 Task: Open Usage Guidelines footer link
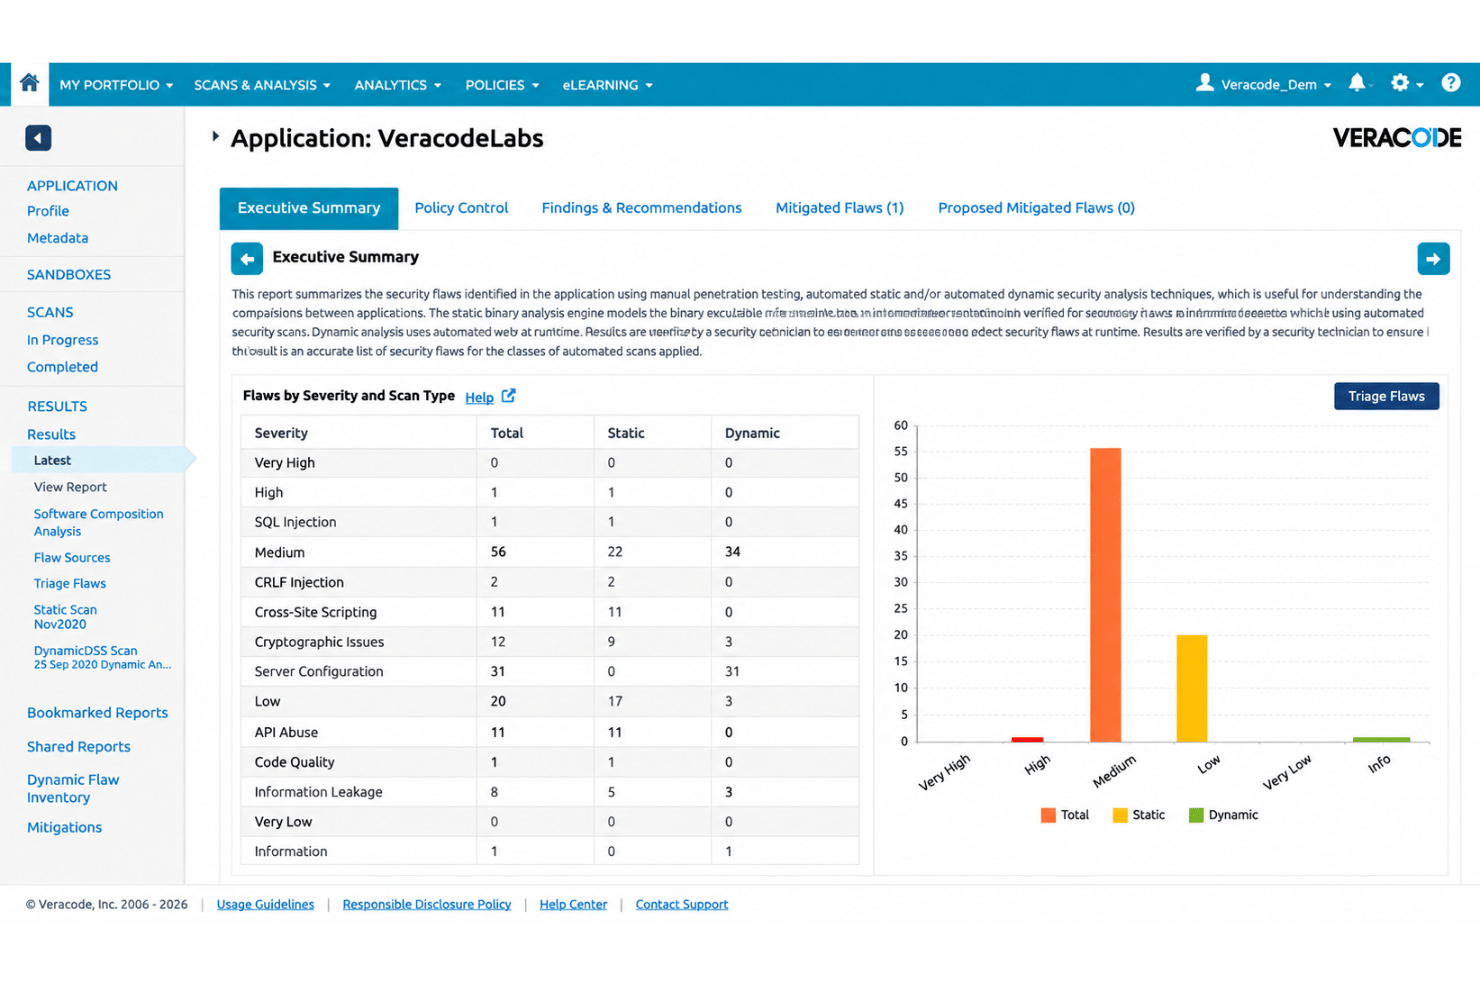(x=265, y=904)
